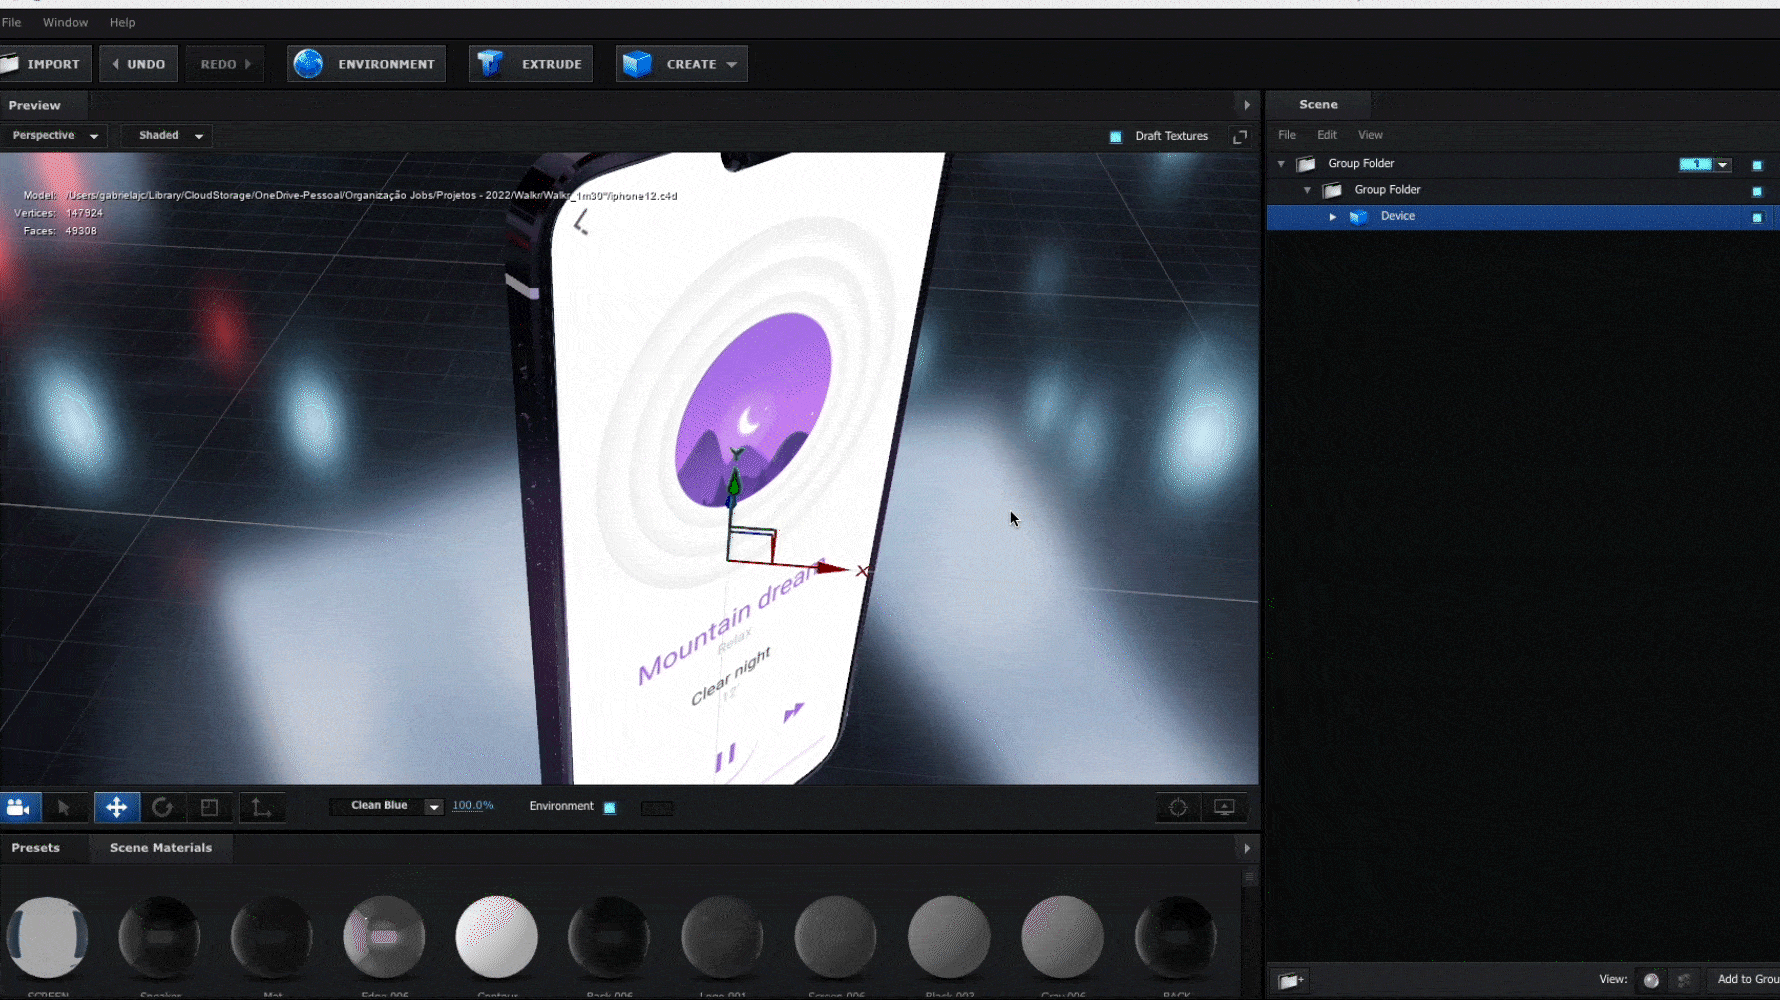
Task: Open the Create dropdown arrow
Action: [x=732, y=65]
